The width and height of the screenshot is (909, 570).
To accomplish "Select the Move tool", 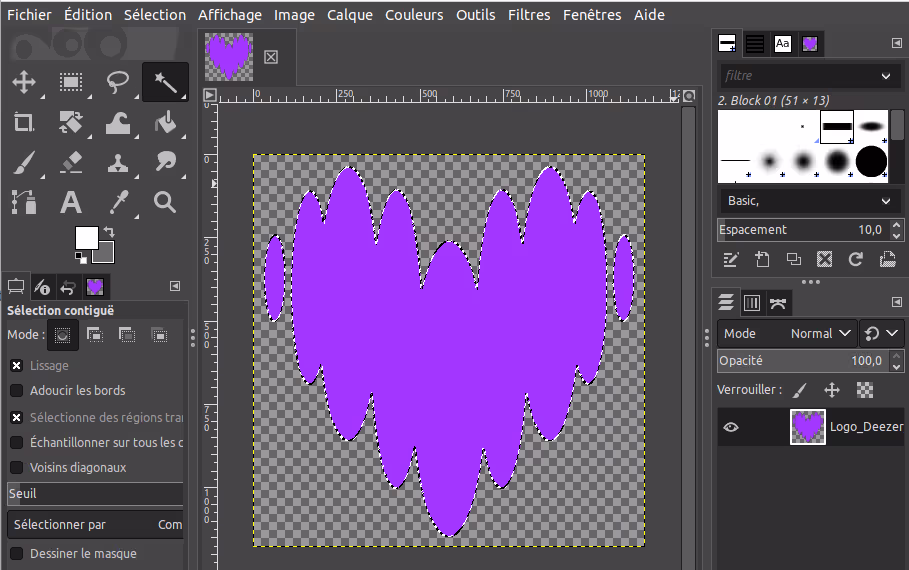I will (24, 82).
